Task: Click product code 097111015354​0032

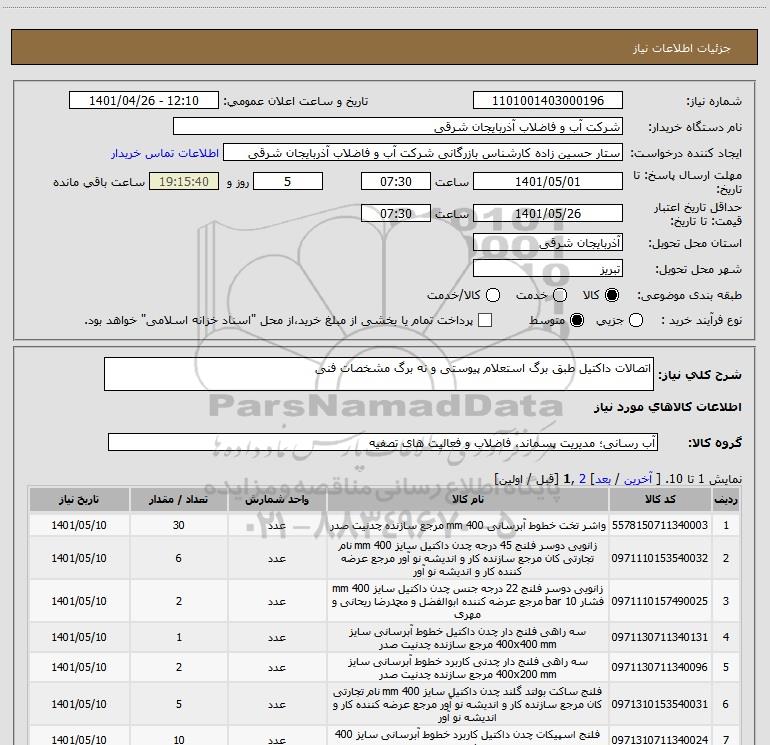Action: pyautogui.click(x=660, y=558)
